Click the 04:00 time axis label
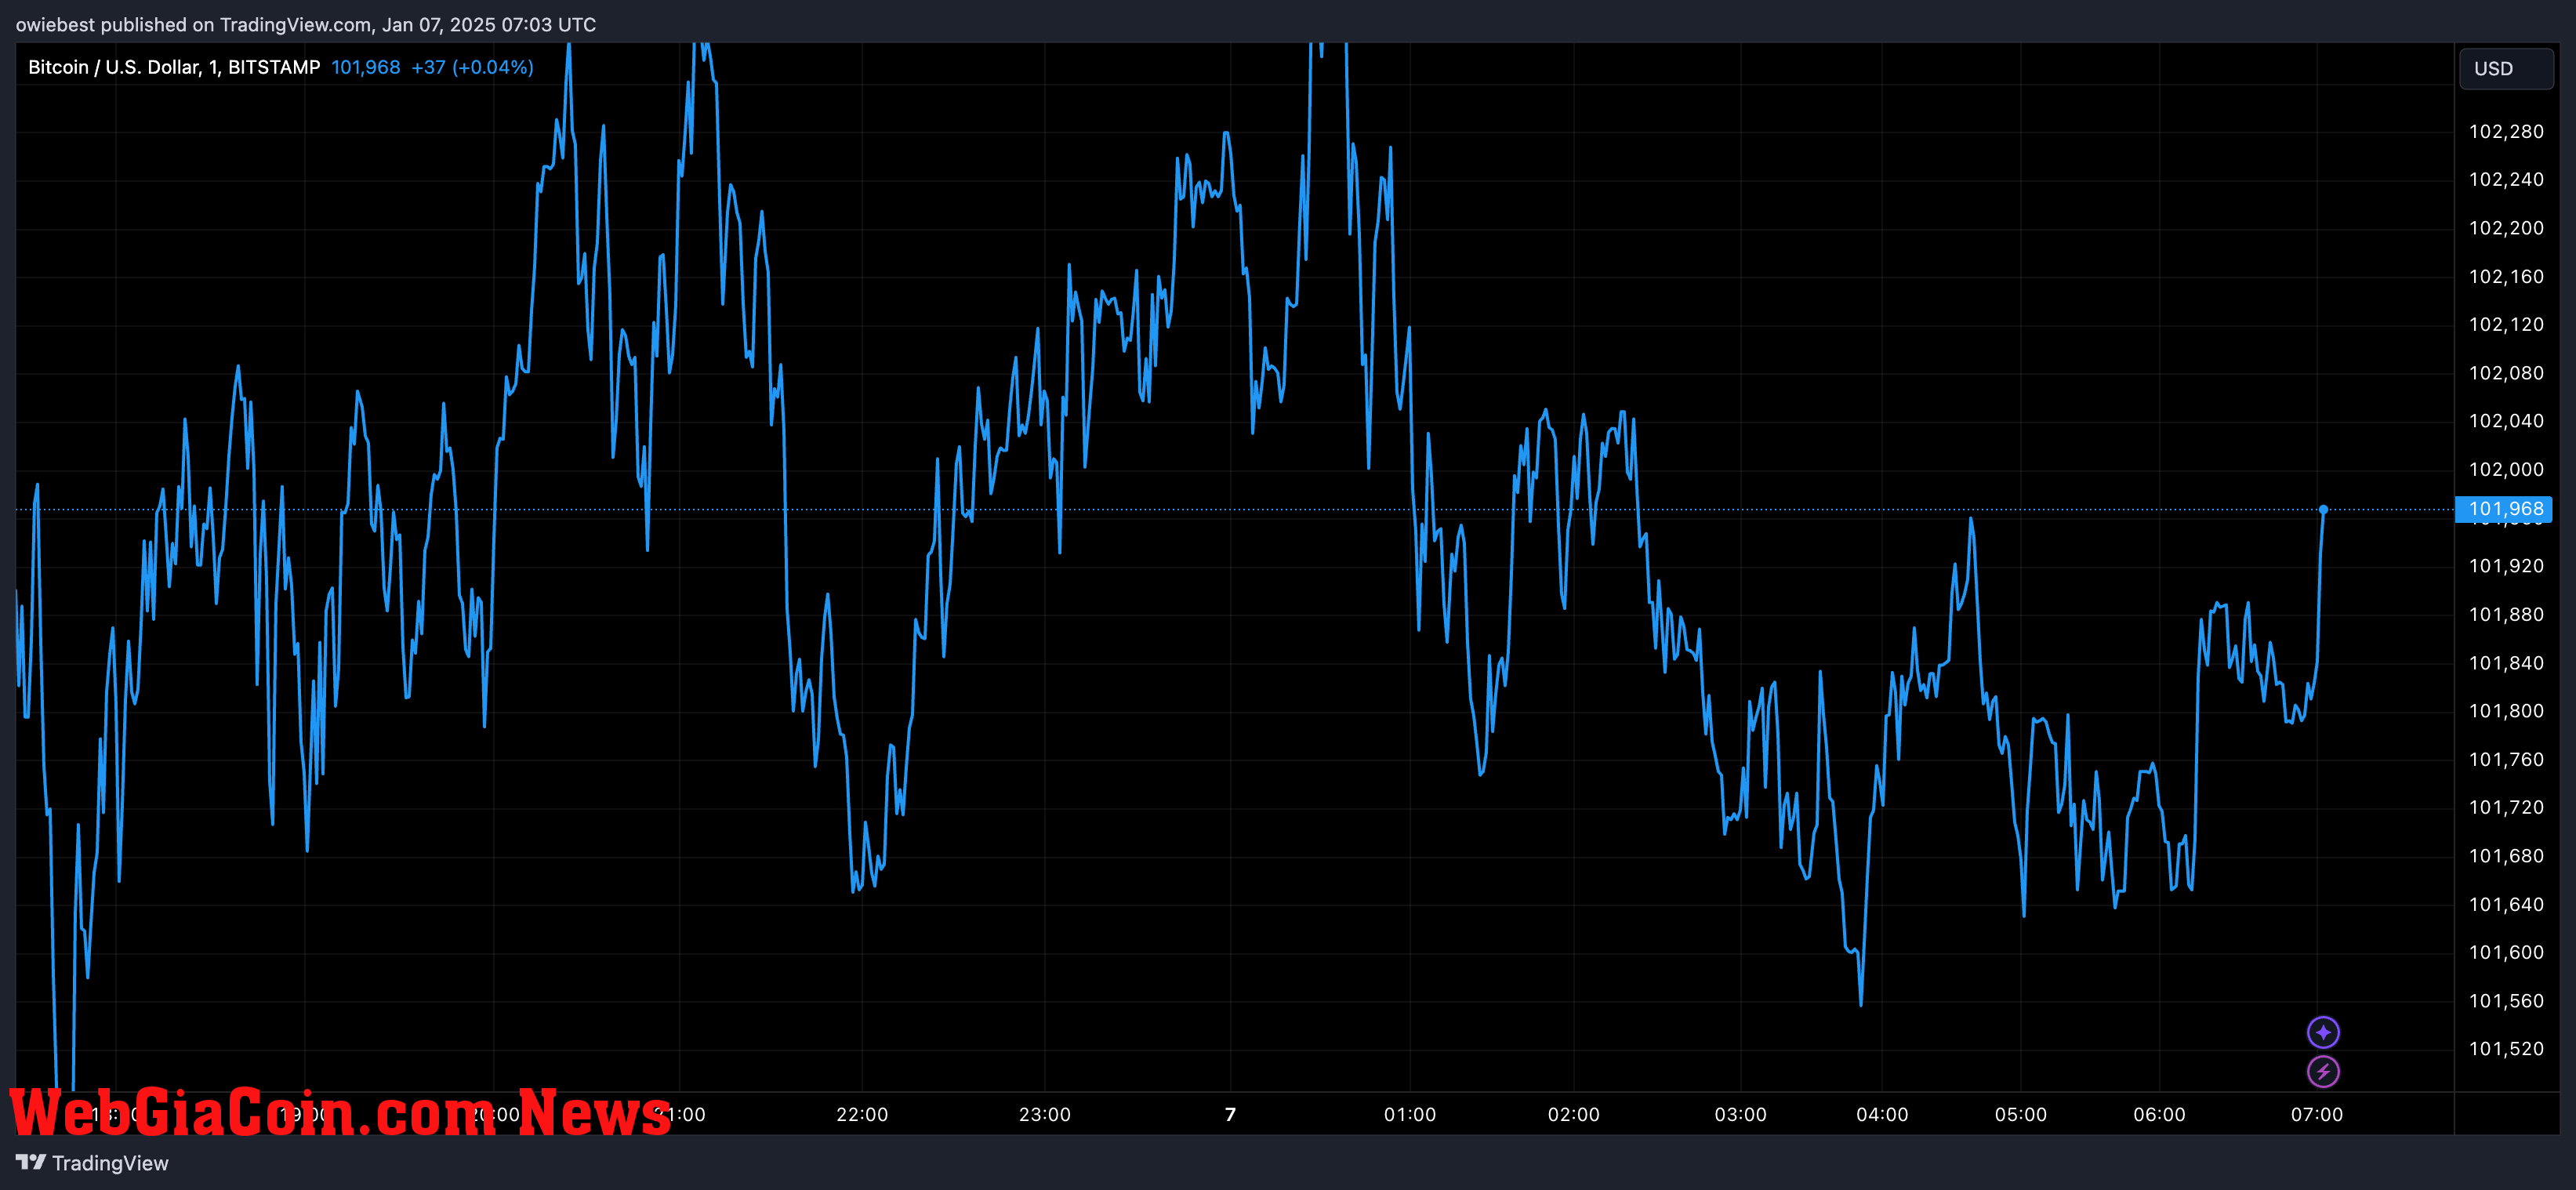Screen dimensions: 2576x1190 (x=1882, y=1114)
